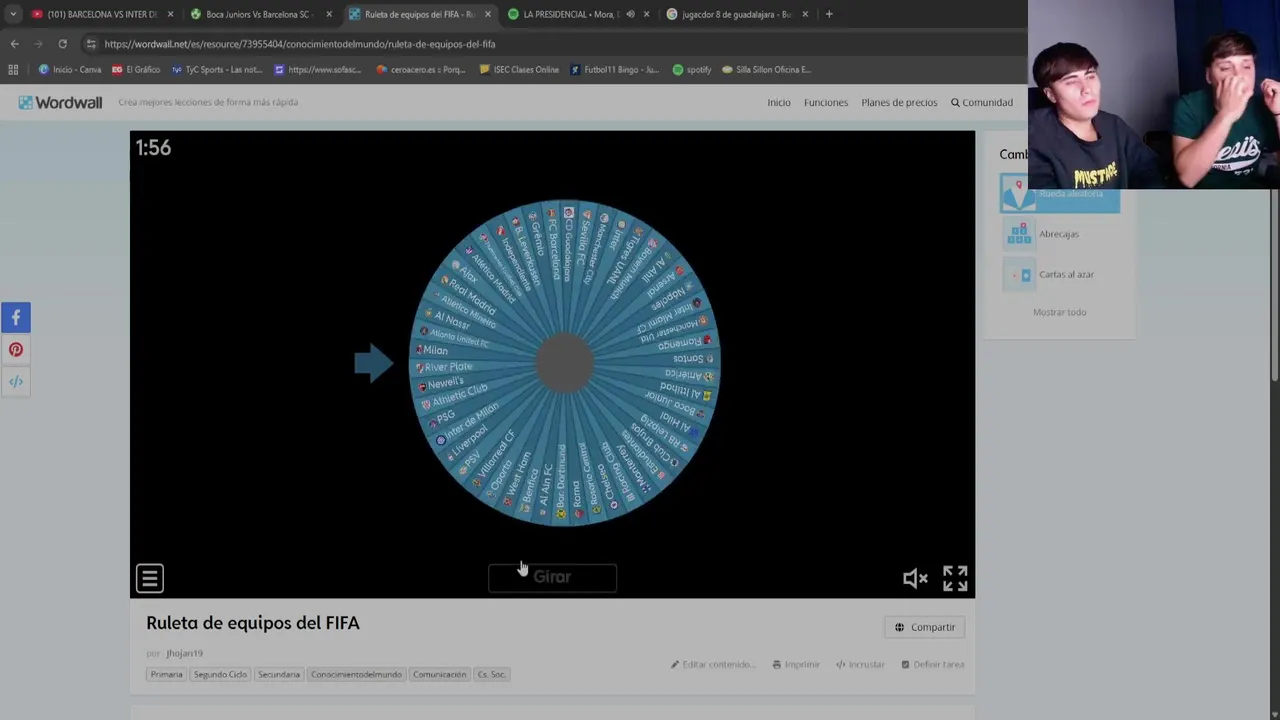Open Inicio - Canva bookmark
This screenshot has height=720, width=1280.
[70, 70]
